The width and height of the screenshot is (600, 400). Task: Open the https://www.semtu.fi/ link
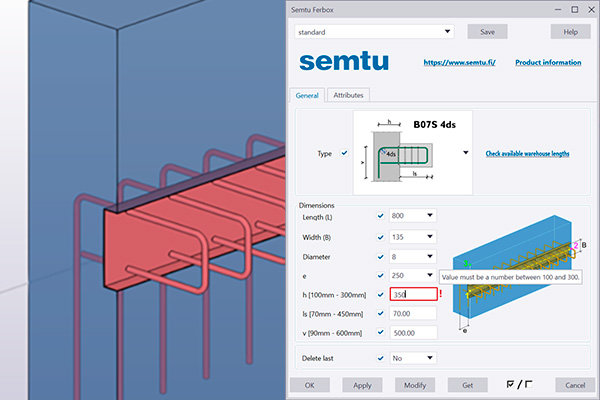[x=459, y=62]
